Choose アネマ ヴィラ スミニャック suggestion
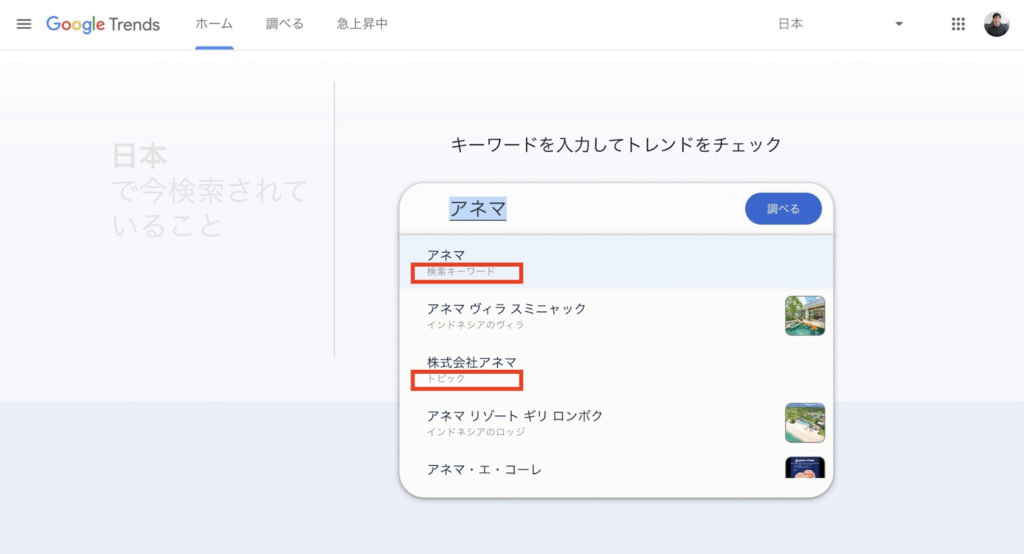Image resolution: width=1024 pixels, height=554 pixels. click(506, 309)
